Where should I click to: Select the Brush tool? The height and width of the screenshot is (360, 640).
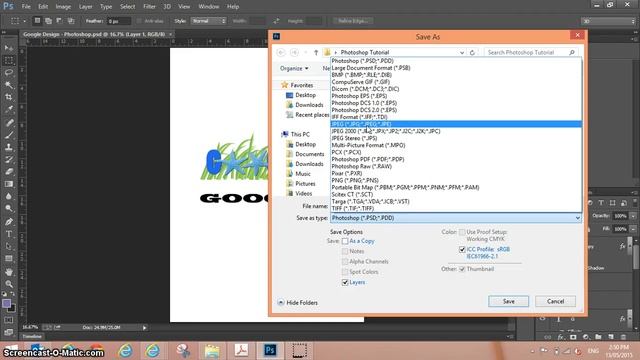pyautogui.click(x=9, y=135)
